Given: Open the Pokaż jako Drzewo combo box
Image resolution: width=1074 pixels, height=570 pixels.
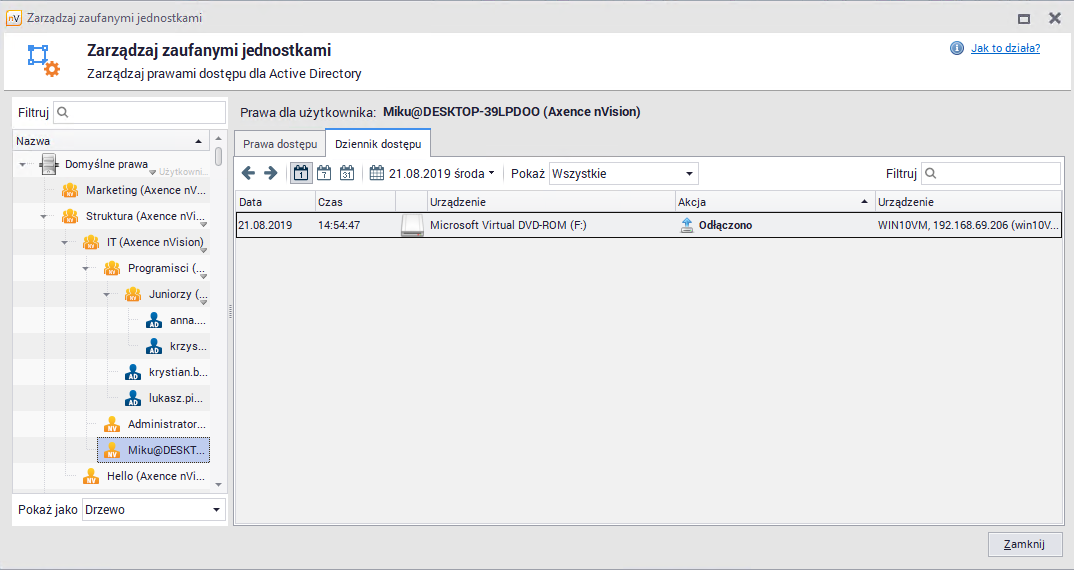Looking at the screenshot, I should (154, 509).
